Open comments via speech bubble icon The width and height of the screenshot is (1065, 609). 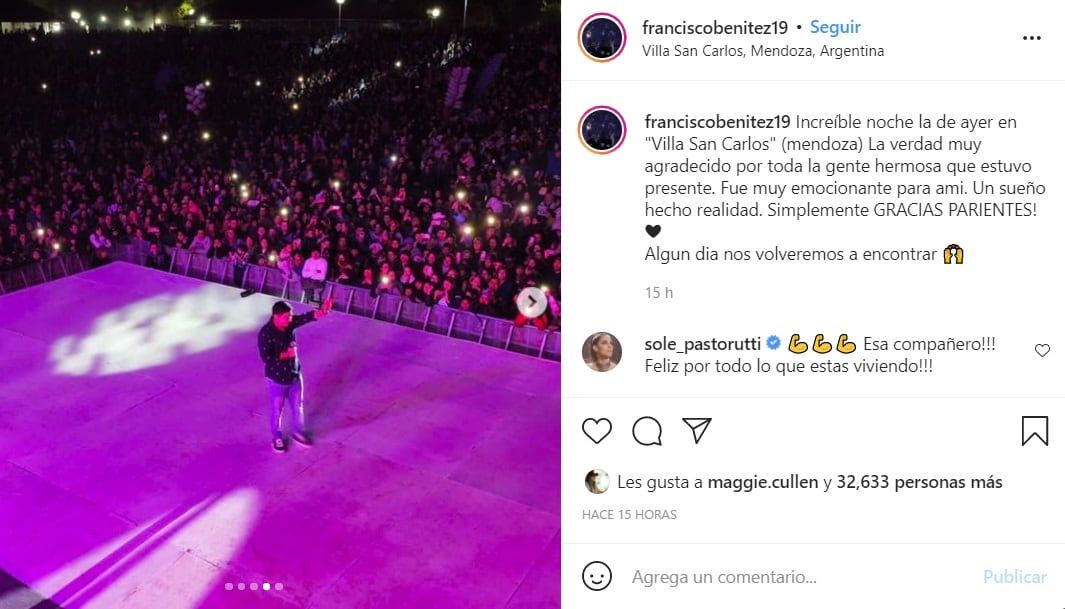[x=647, y=431]
